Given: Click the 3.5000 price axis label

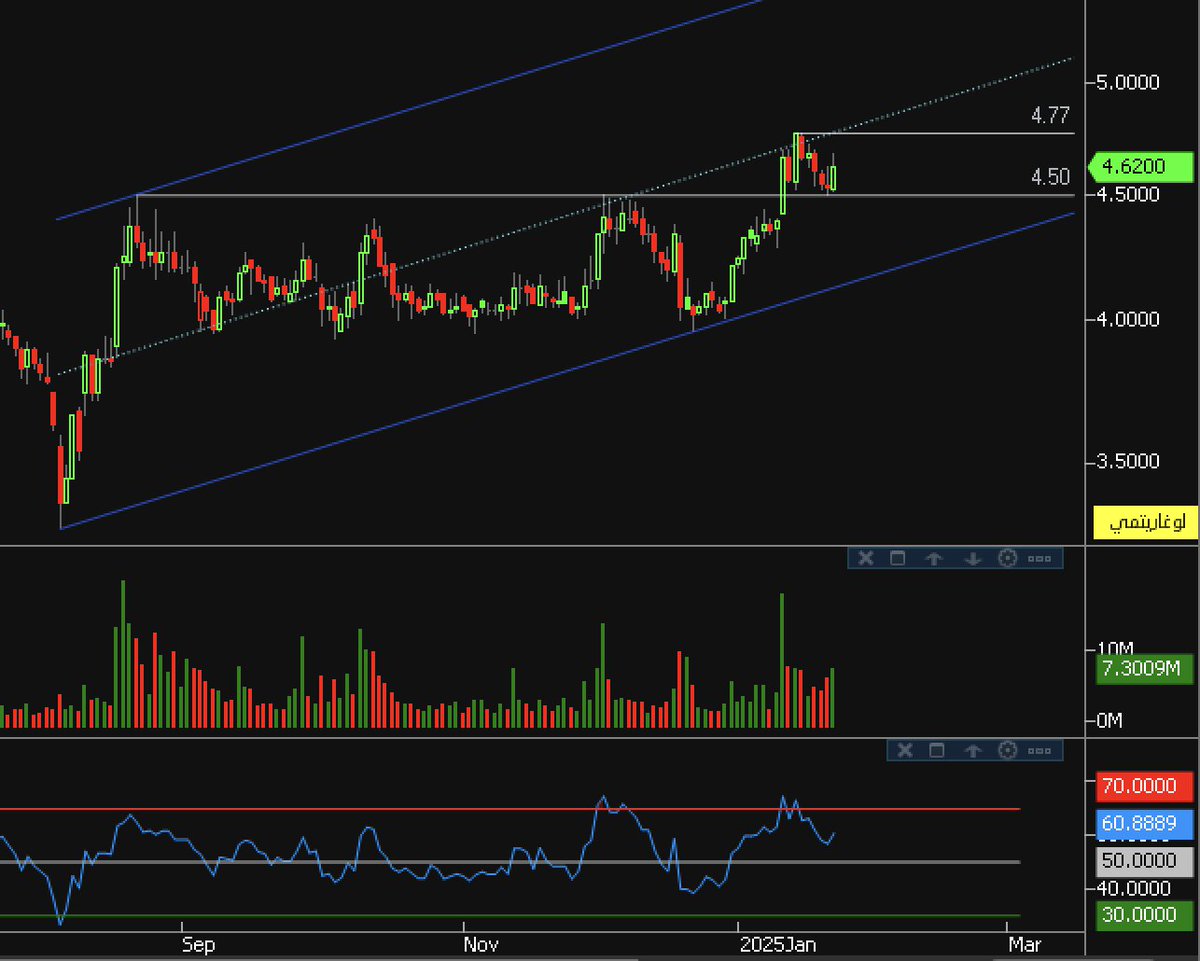Looking at the screenshot, I should [1128, 462].
